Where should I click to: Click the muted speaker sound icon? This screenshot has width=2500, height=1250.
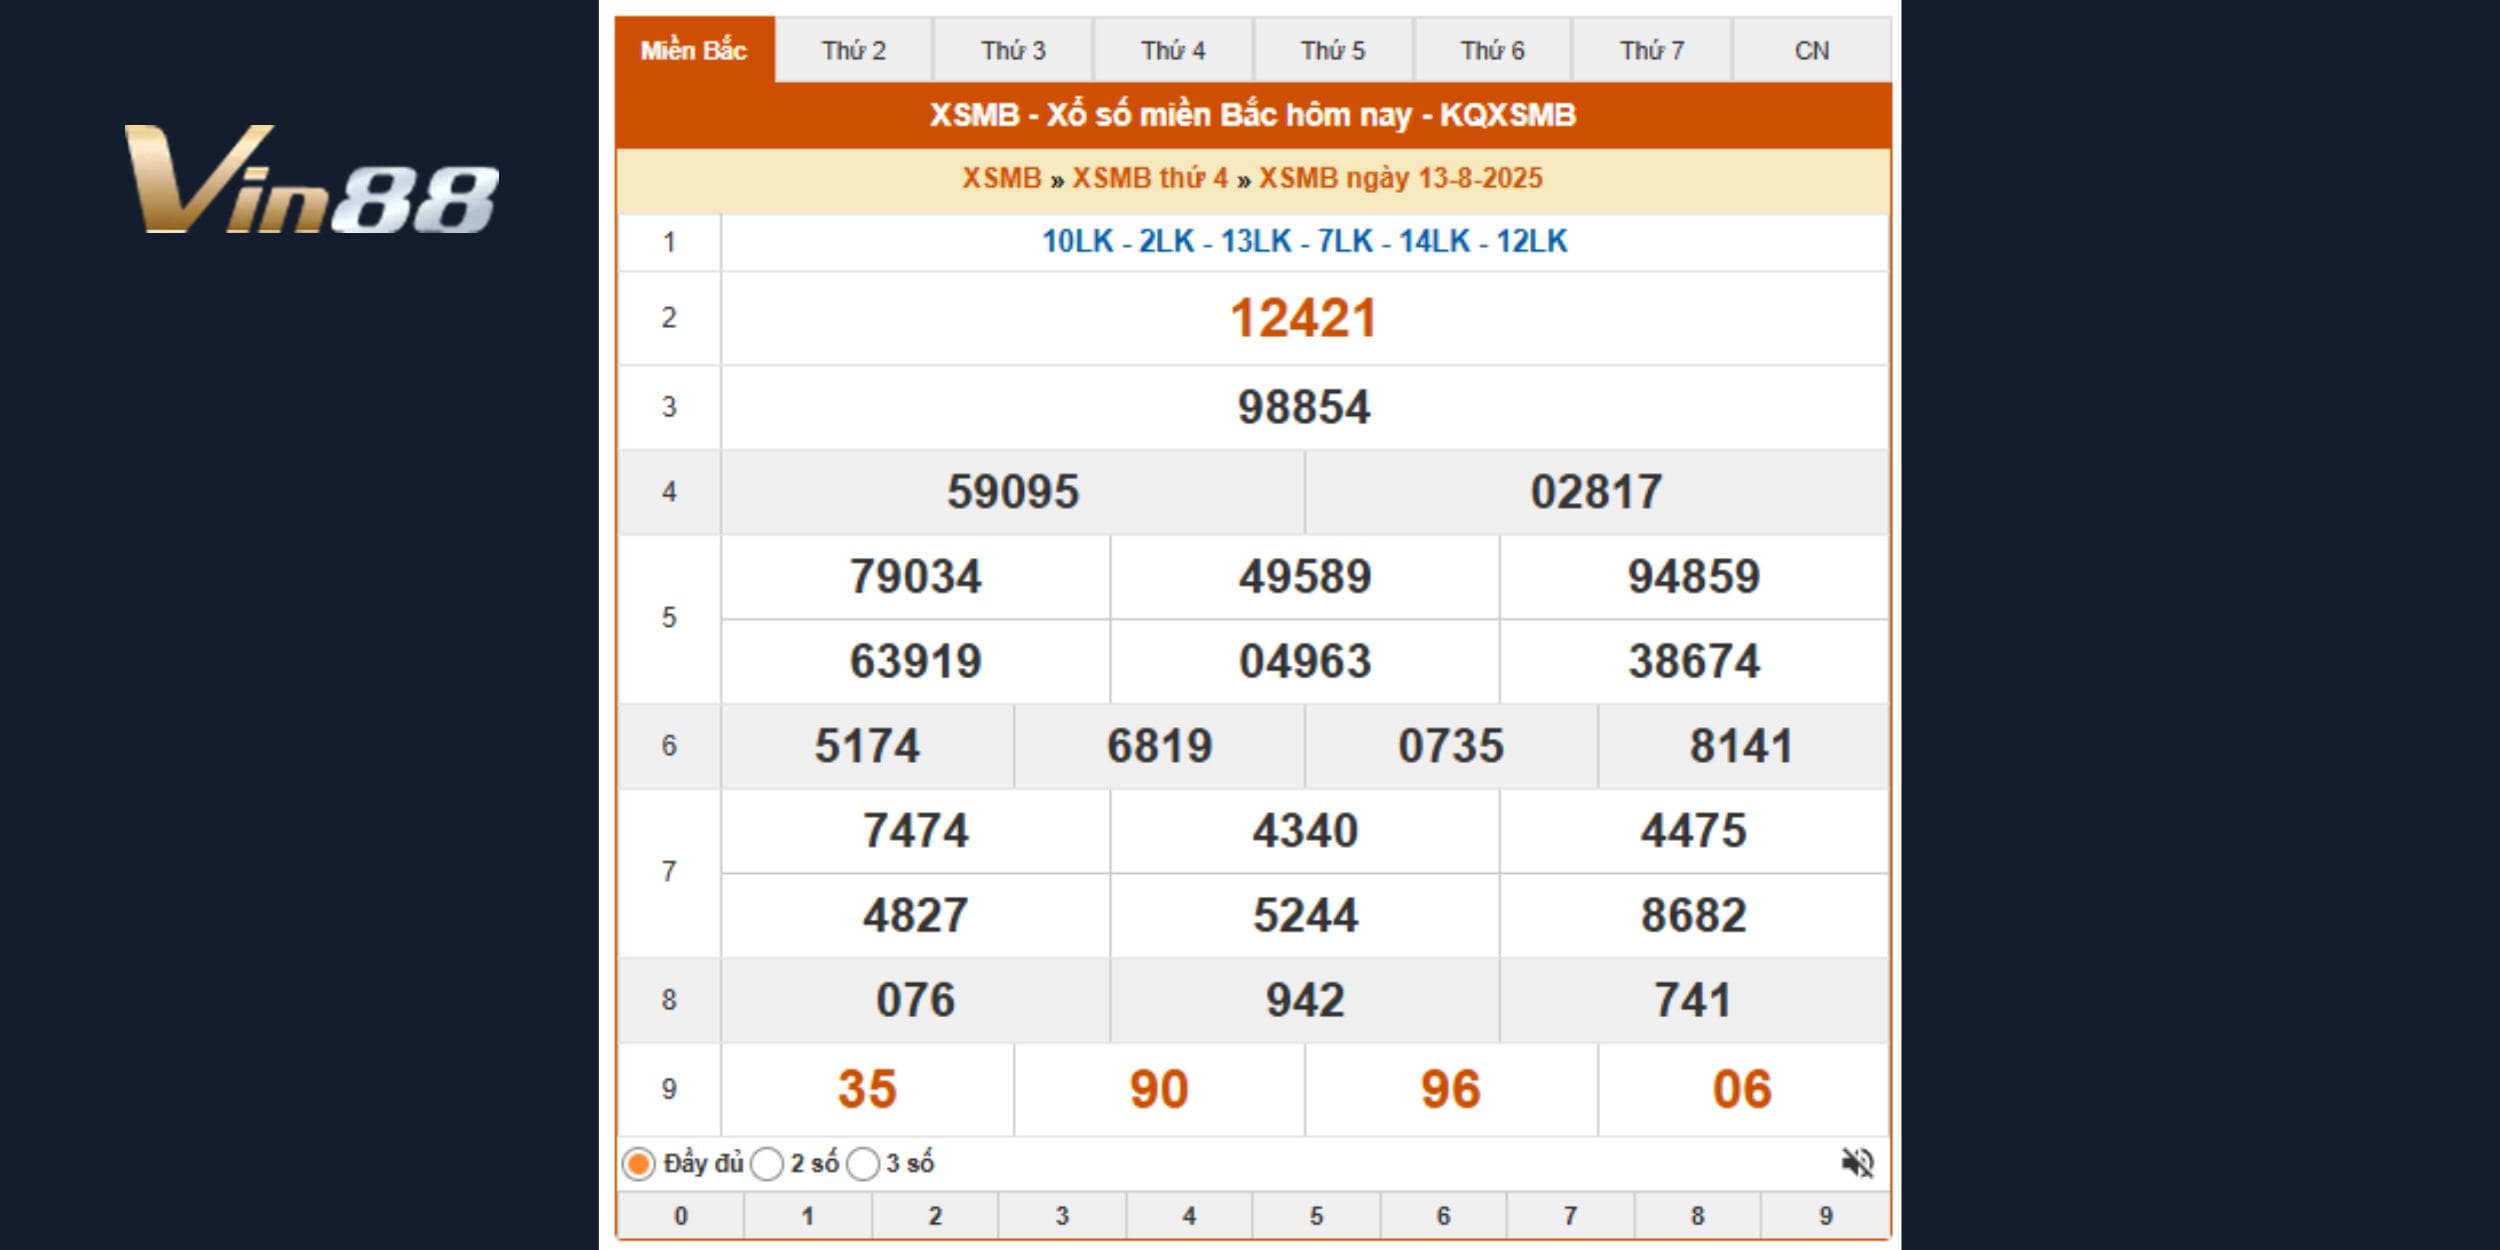1857,1163
